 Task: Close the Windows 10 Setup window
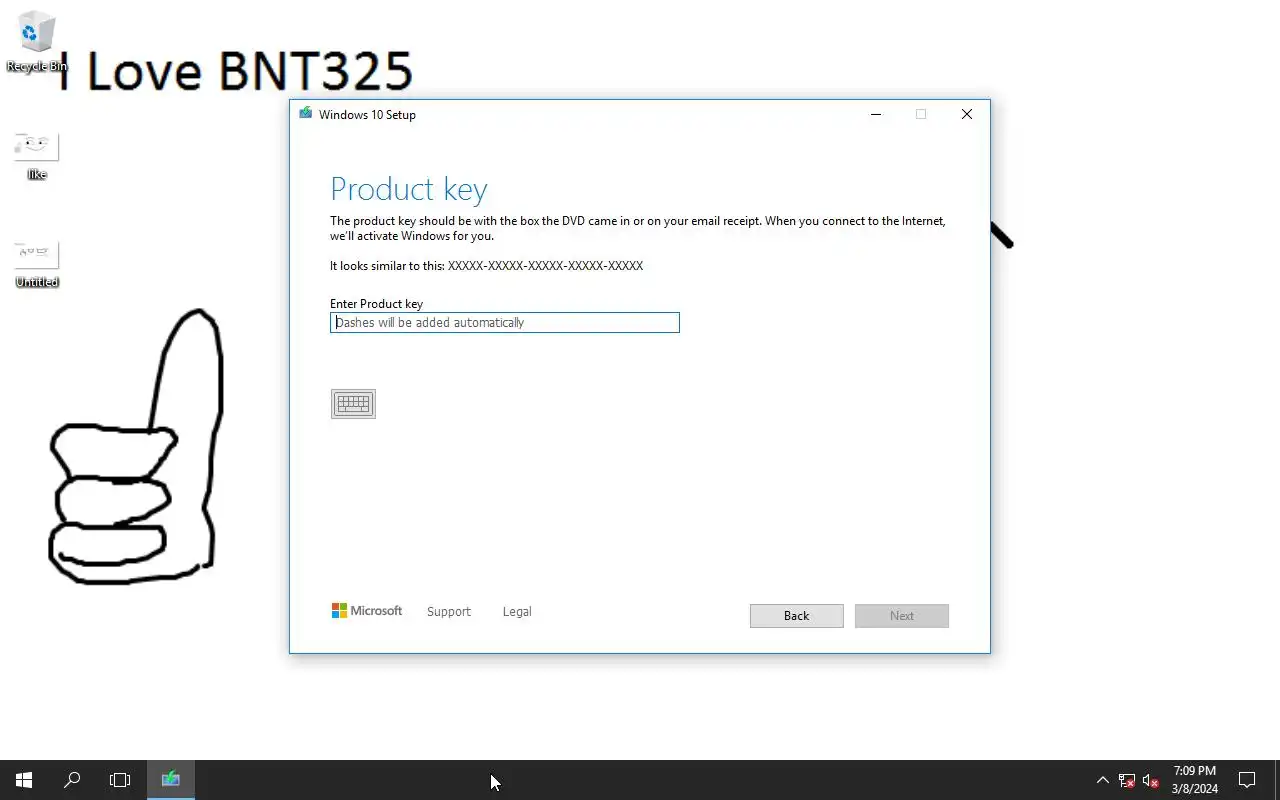tap(967, 114)
